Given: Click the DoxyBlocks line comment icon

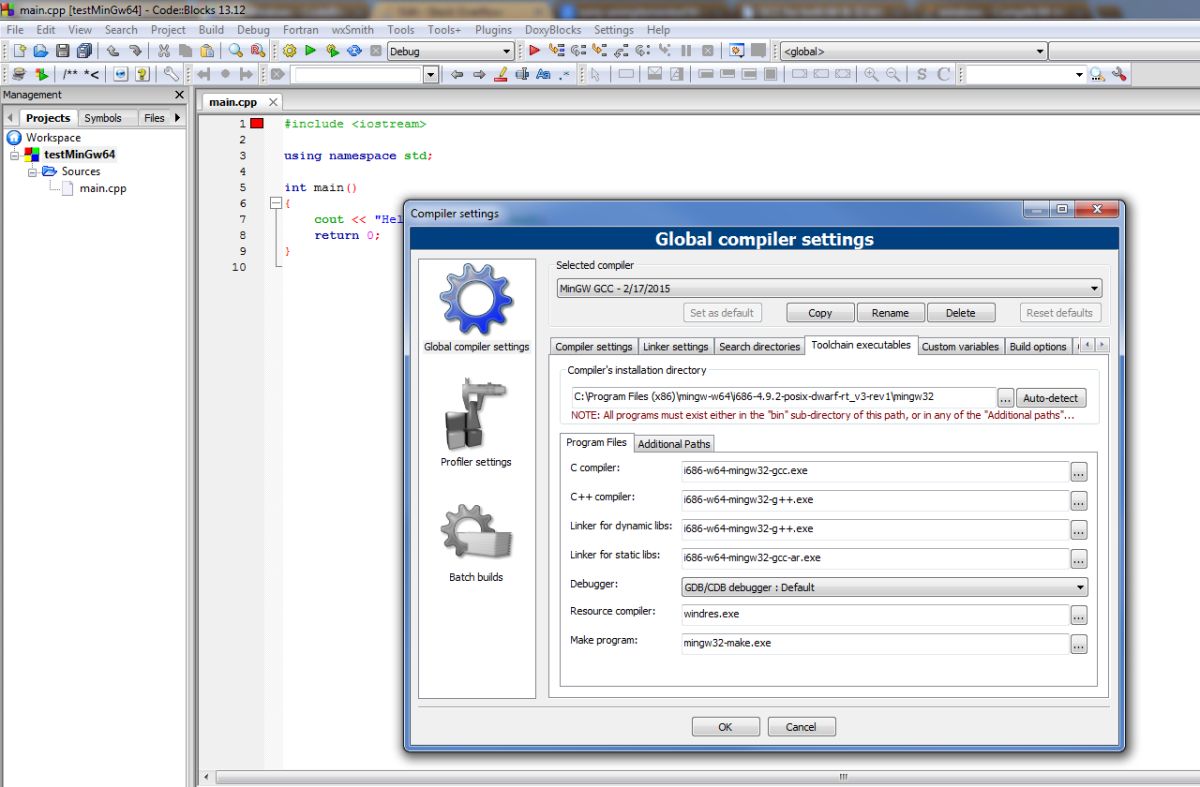Looking at the screenshot, I should pyautogui.click(x=91, y=74).
